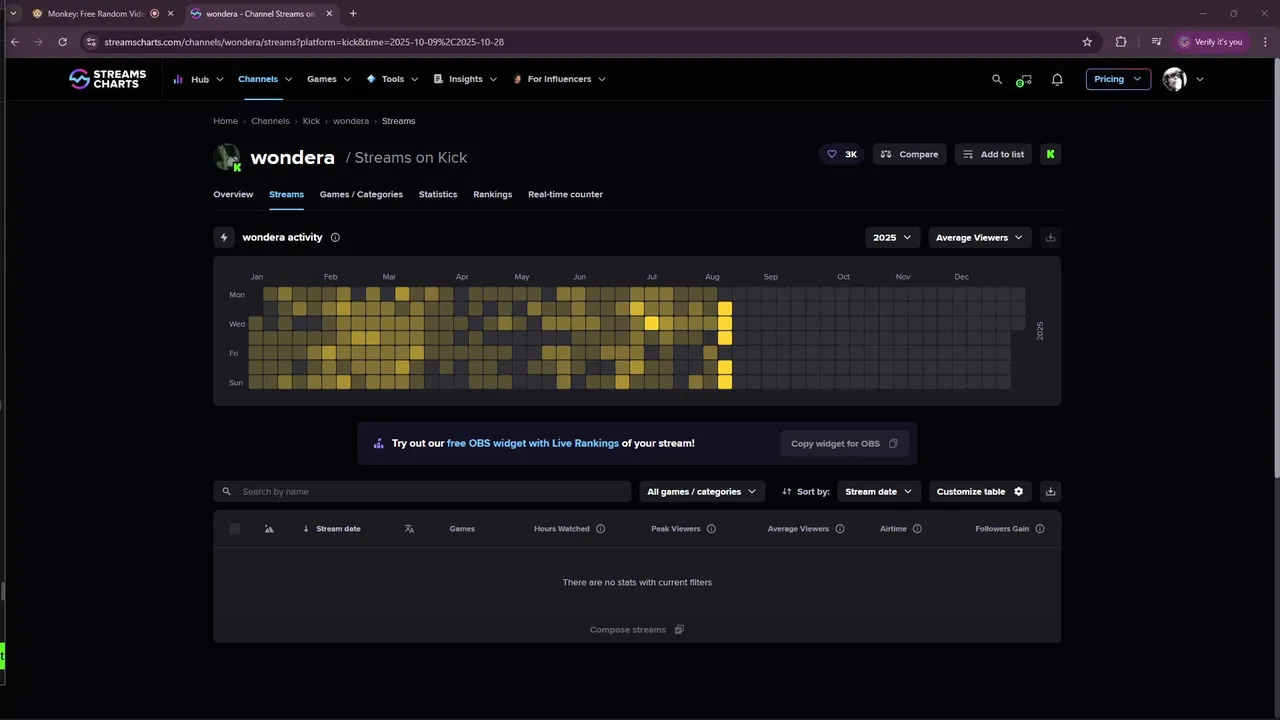This screenshot has height=720, width=1280.
Task: View site information icon in address bar
Action: point(91,42)
